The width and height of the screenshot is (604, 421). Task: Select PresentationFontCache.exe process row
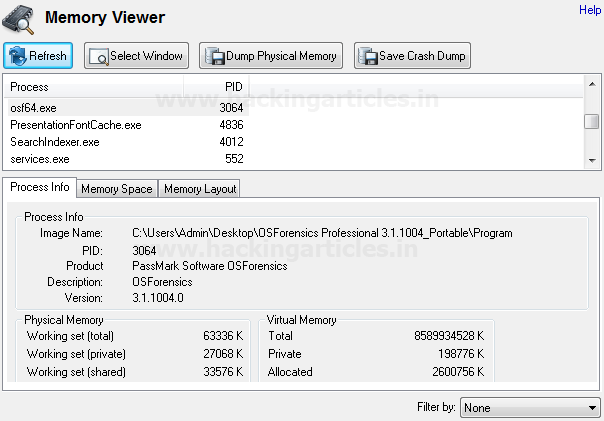[x=76, y=125]
